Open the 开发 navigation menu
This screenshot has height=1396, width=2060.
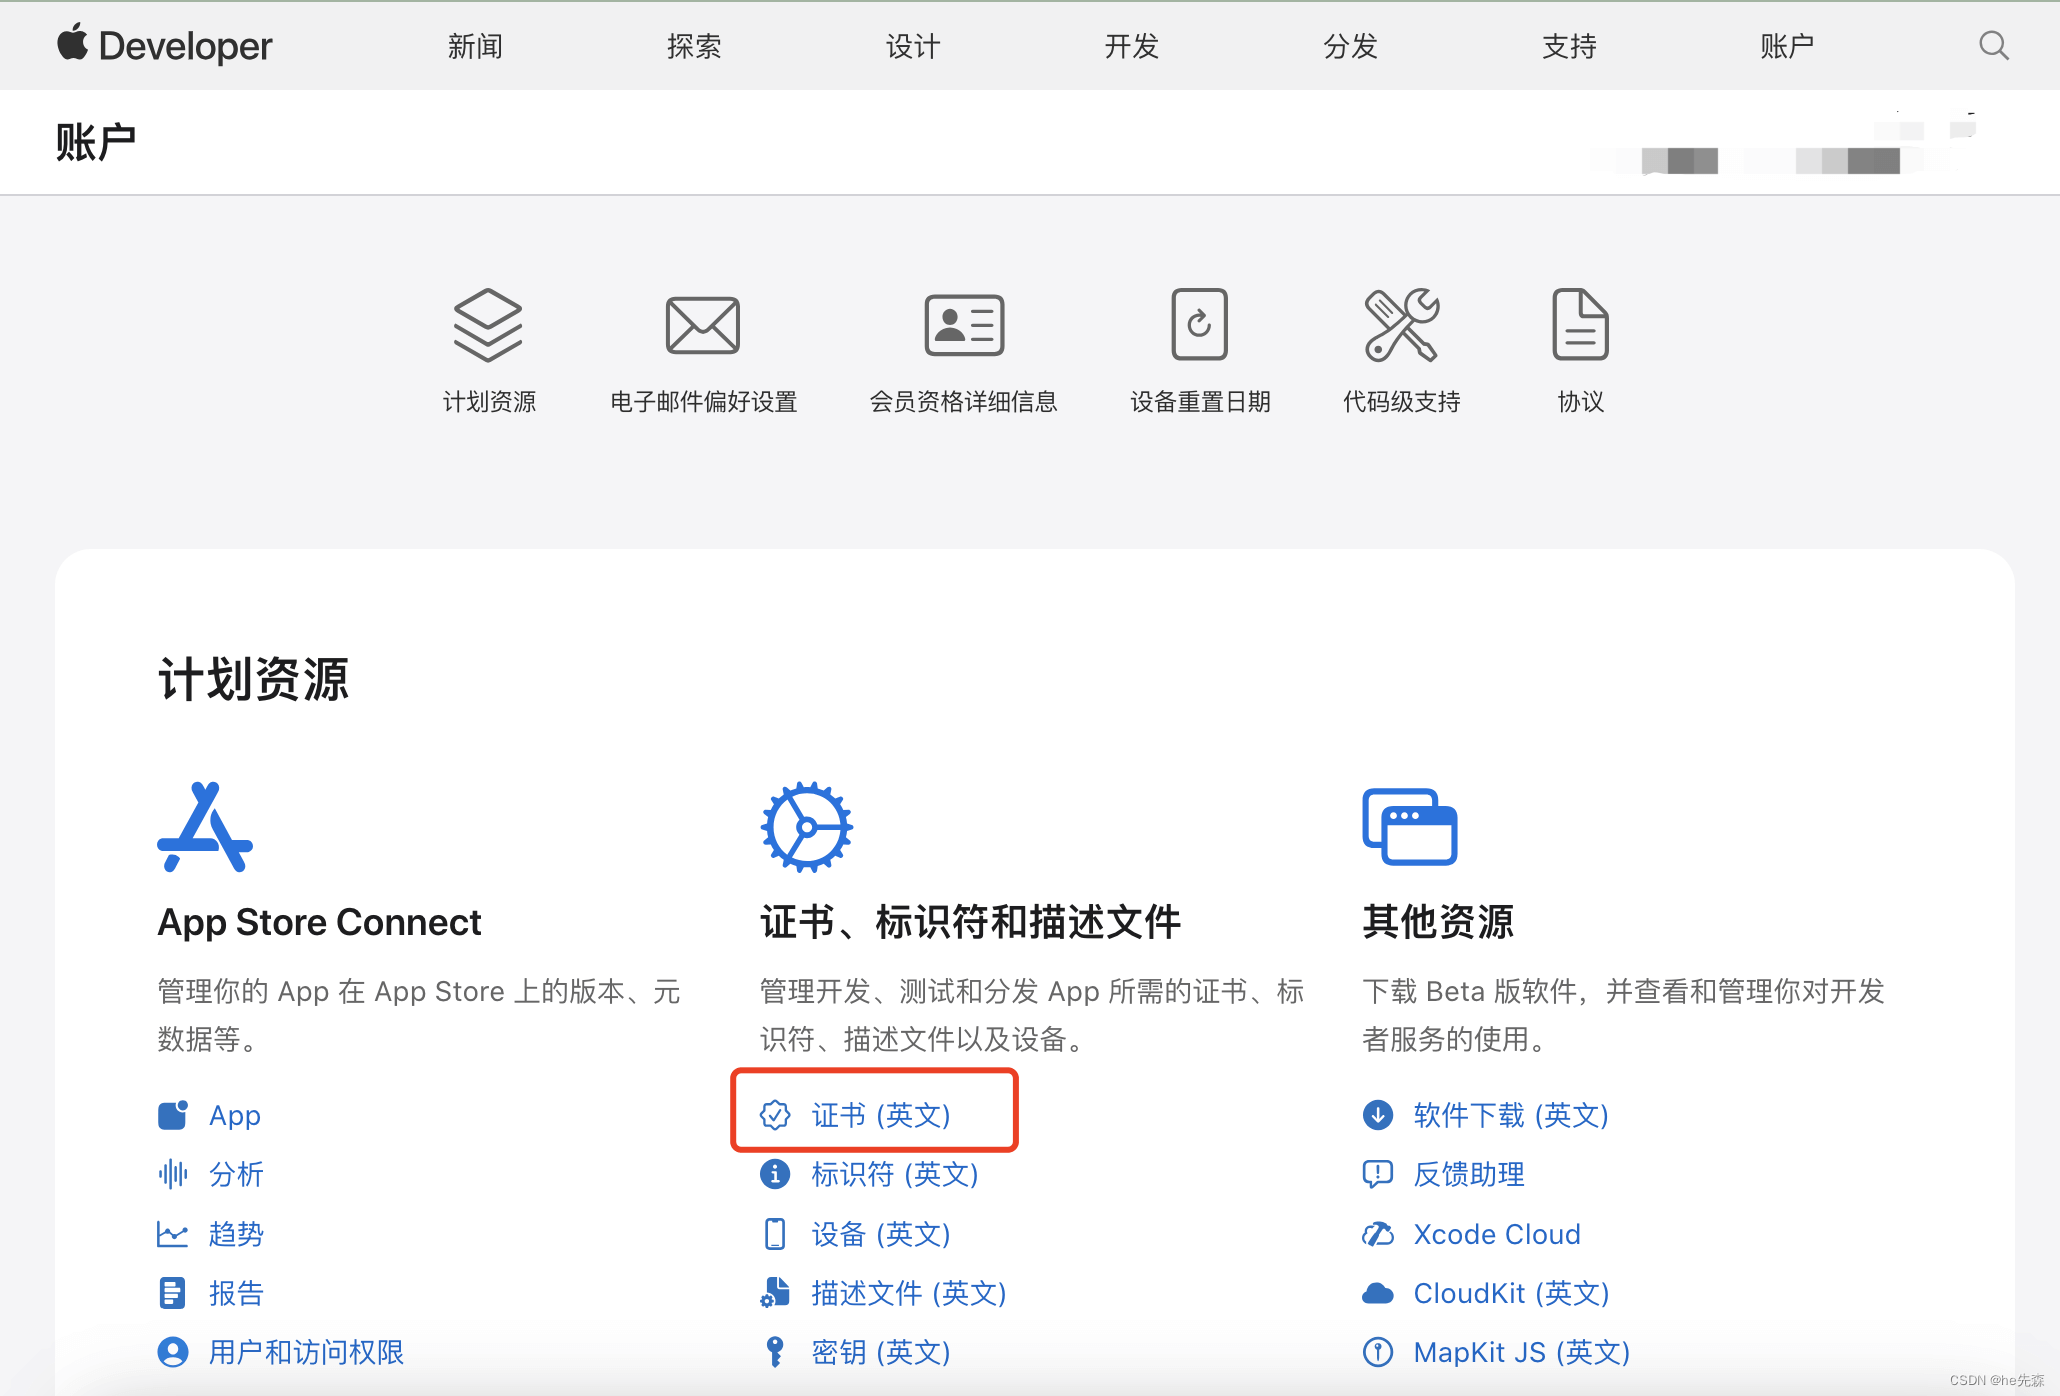click(x=1132, y=46)
